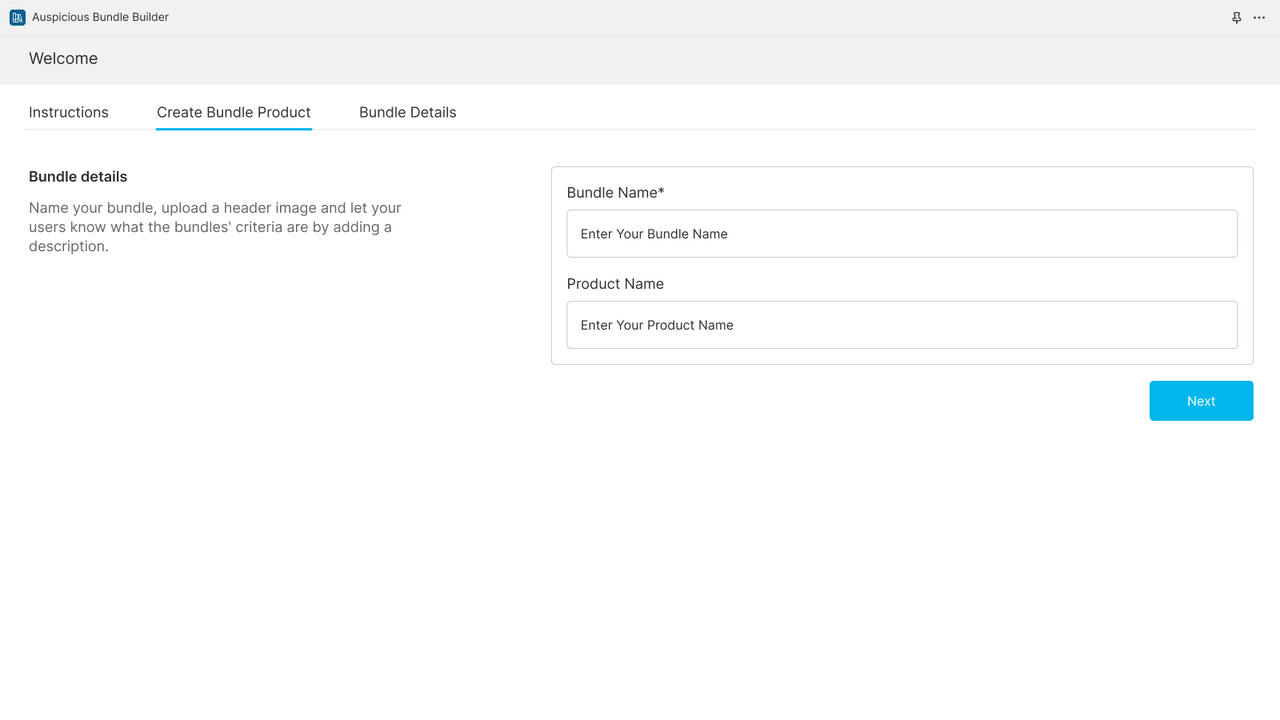1280x720 pixels.
Task: Click the bundle description paragraph text
Action: 214,227
